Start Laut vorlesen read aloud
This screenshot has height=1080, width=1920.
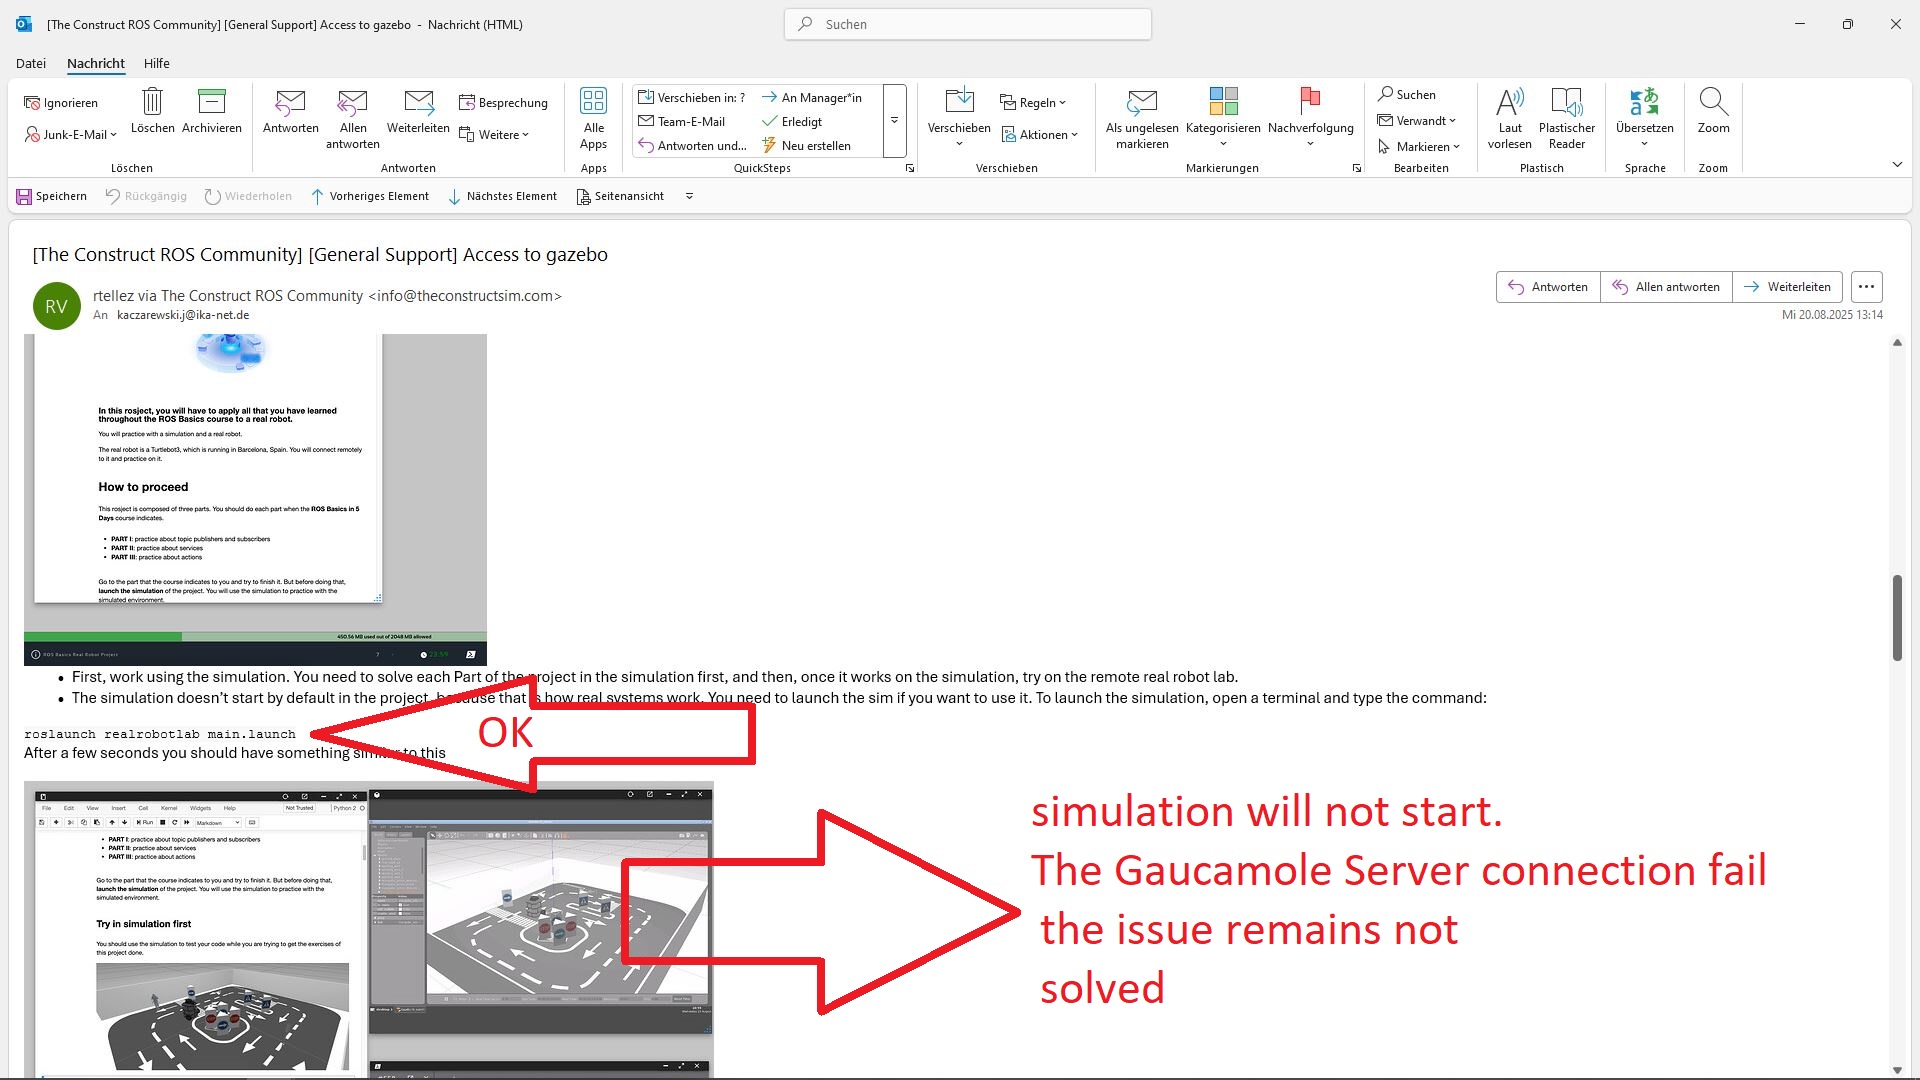pos(1509,103)
